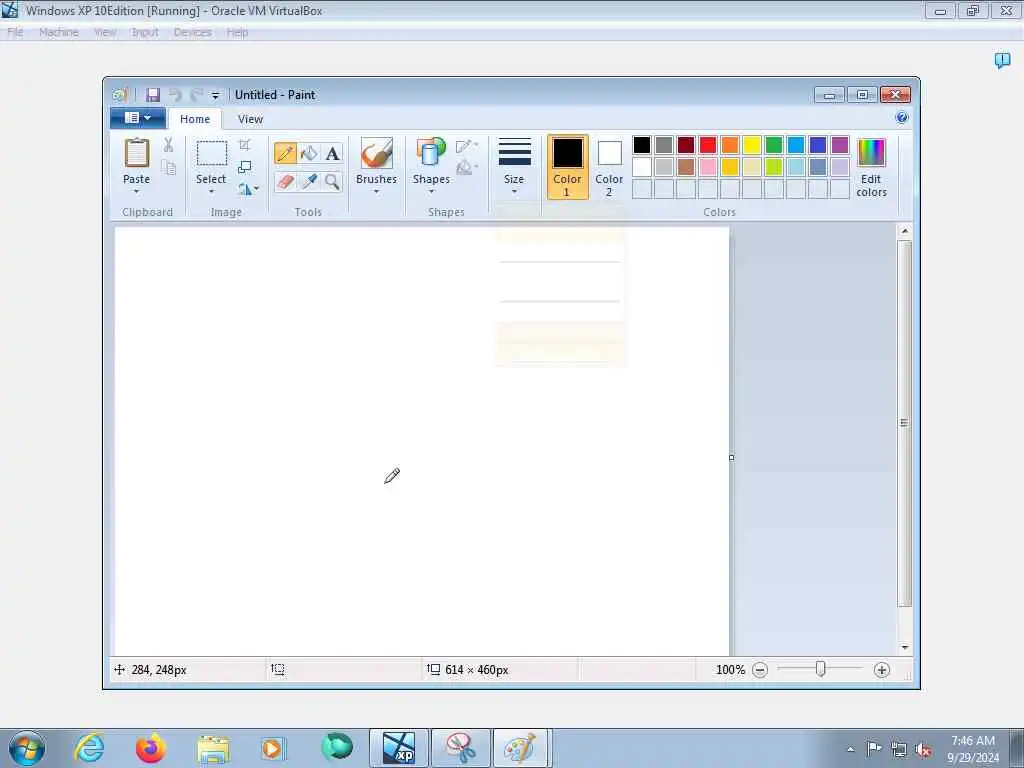
Task: Pick the pink color swatch
Action: click(708, 167)
